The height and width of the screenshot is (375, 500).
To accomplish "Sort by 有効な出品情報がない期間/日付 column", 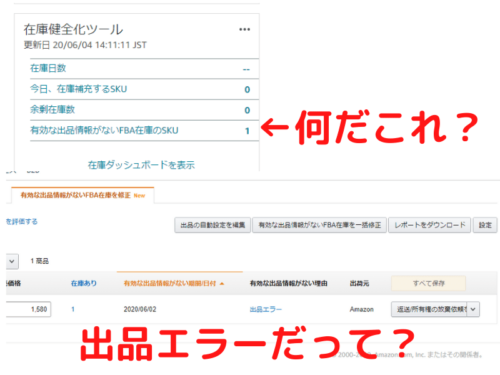I will 170,284.
